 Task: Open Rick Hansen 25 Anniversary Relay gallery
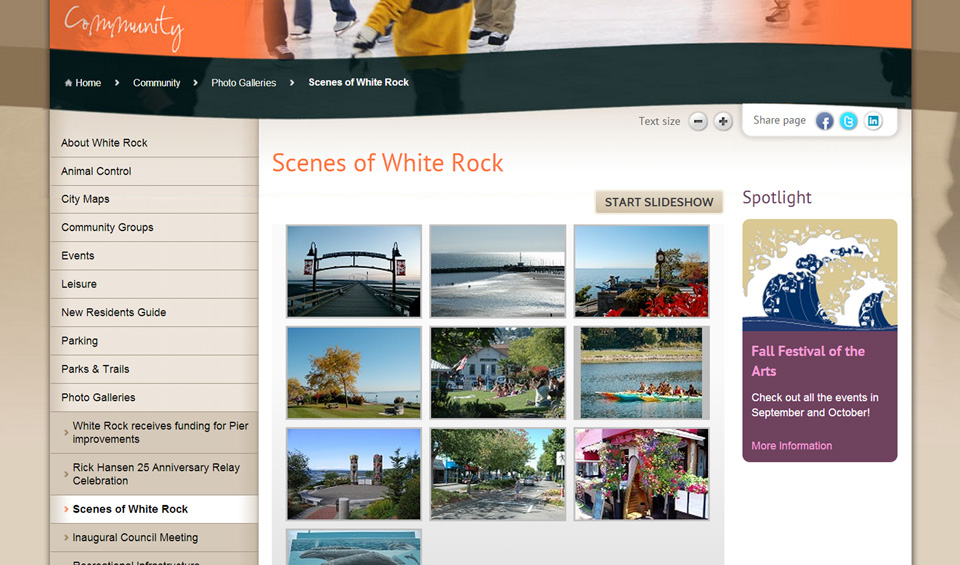[154, 474]
